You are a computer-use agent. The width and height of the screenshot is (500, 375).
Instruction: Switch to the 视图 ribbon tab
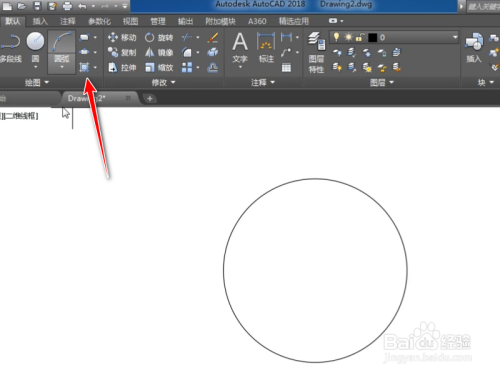[130, 21]
